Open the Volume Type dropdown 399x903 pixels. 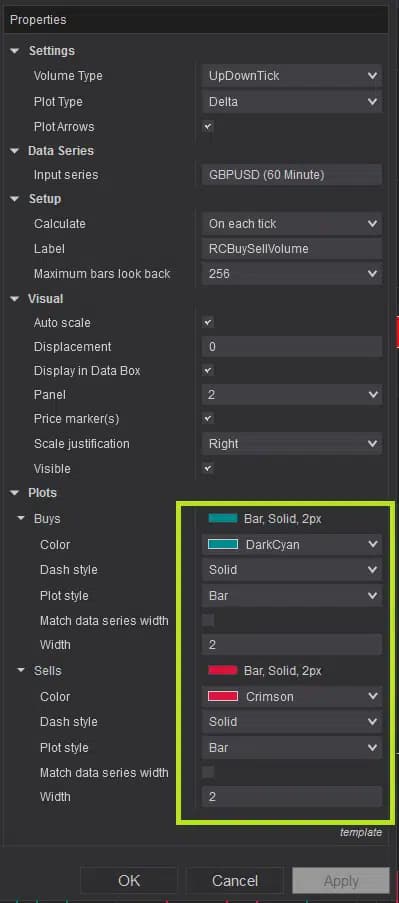(292, 75)
